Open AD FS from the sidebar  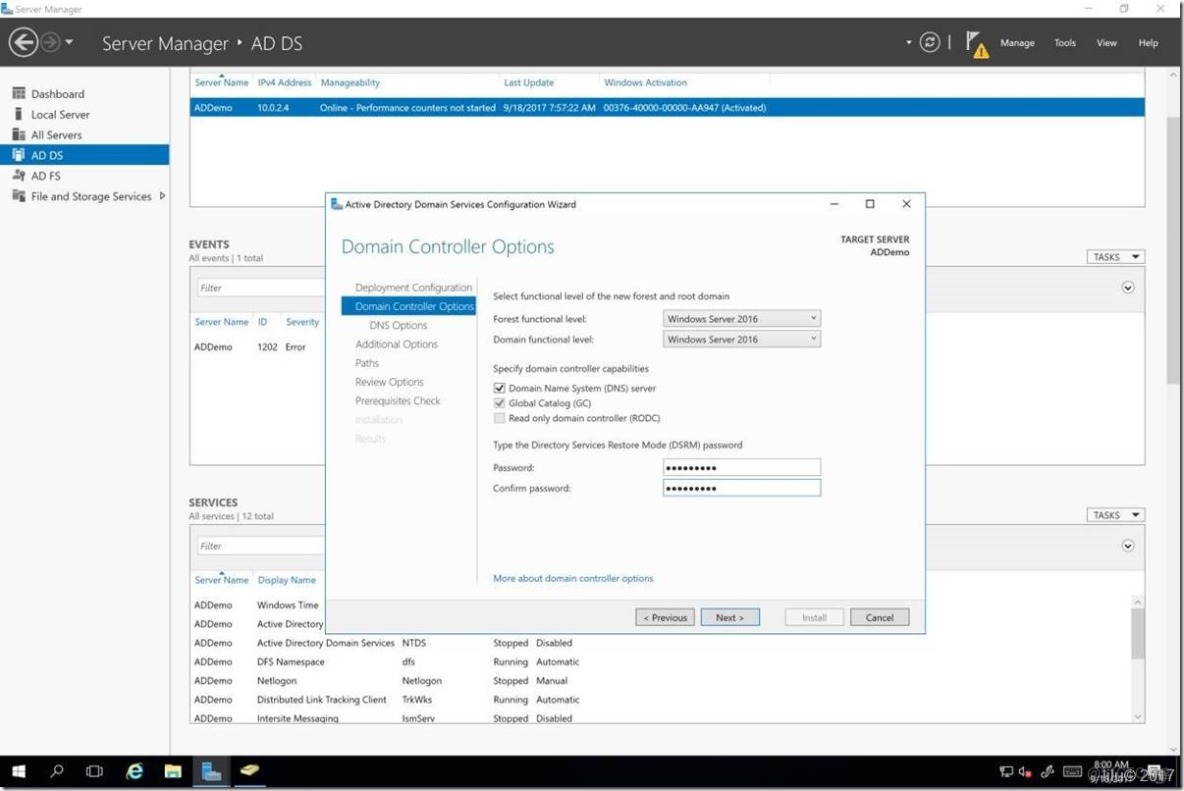(x=45, y=175)
